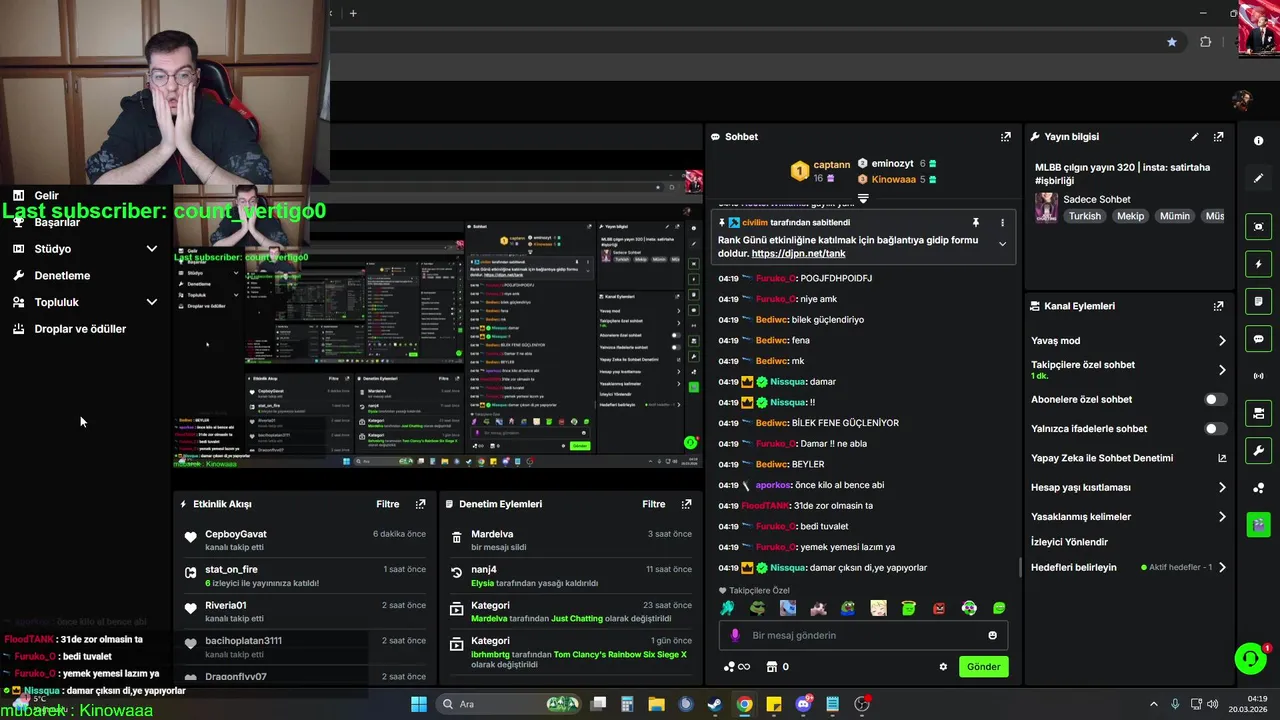Open Gelir in left navigation
The height and width of the screenshot is (720, 1280).
(46, 196)
